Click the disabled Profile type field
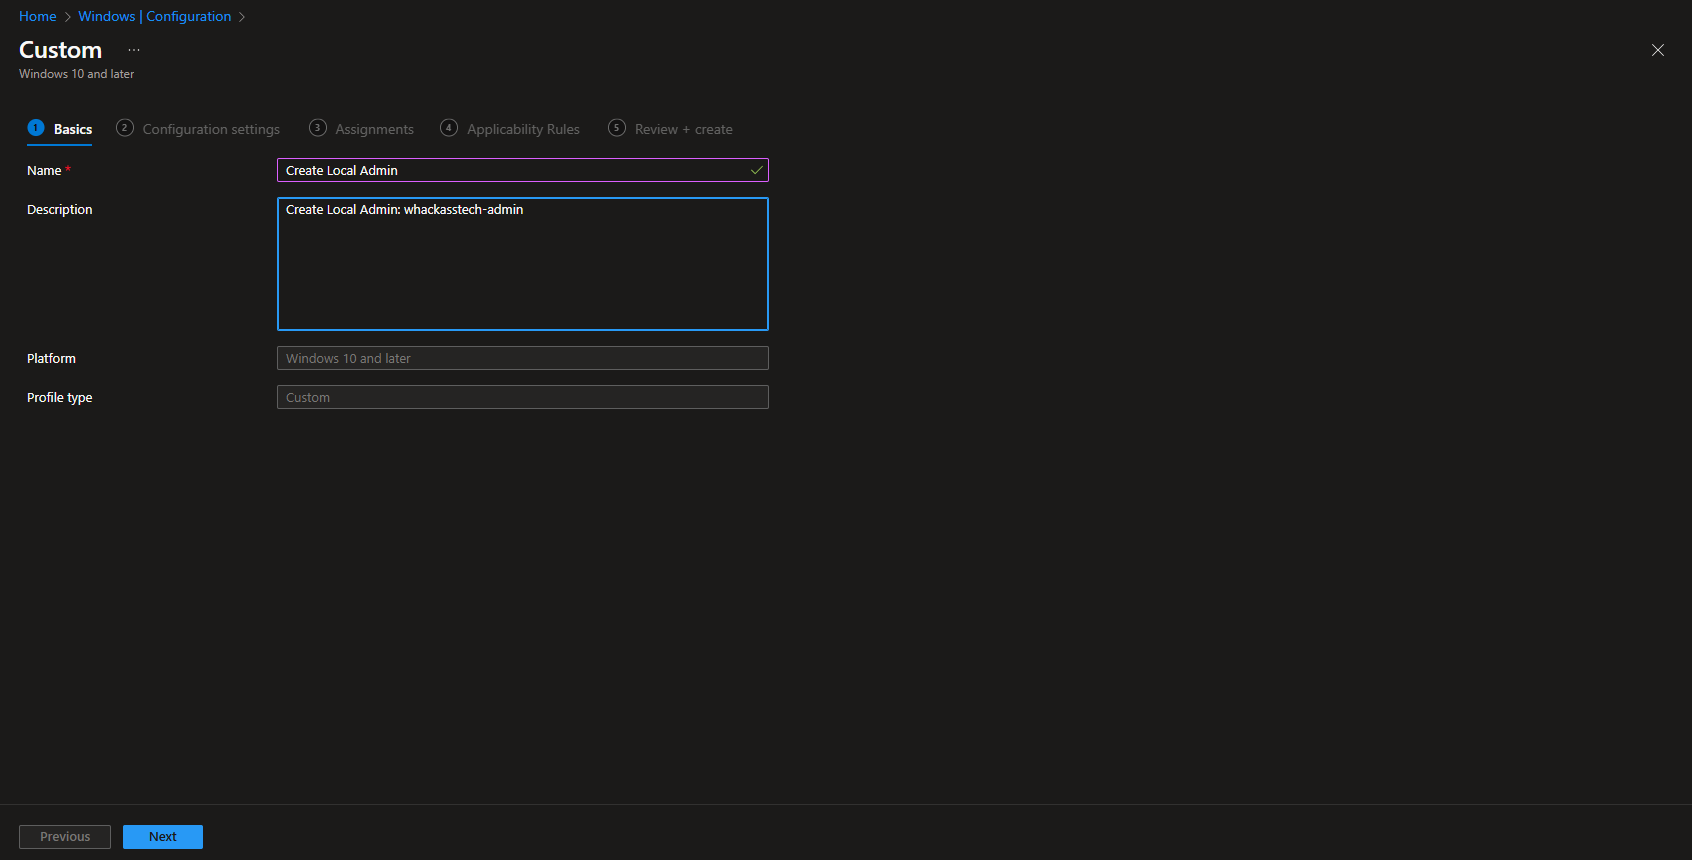Viewport: 1692px width, 860px height. coord(522,397)
